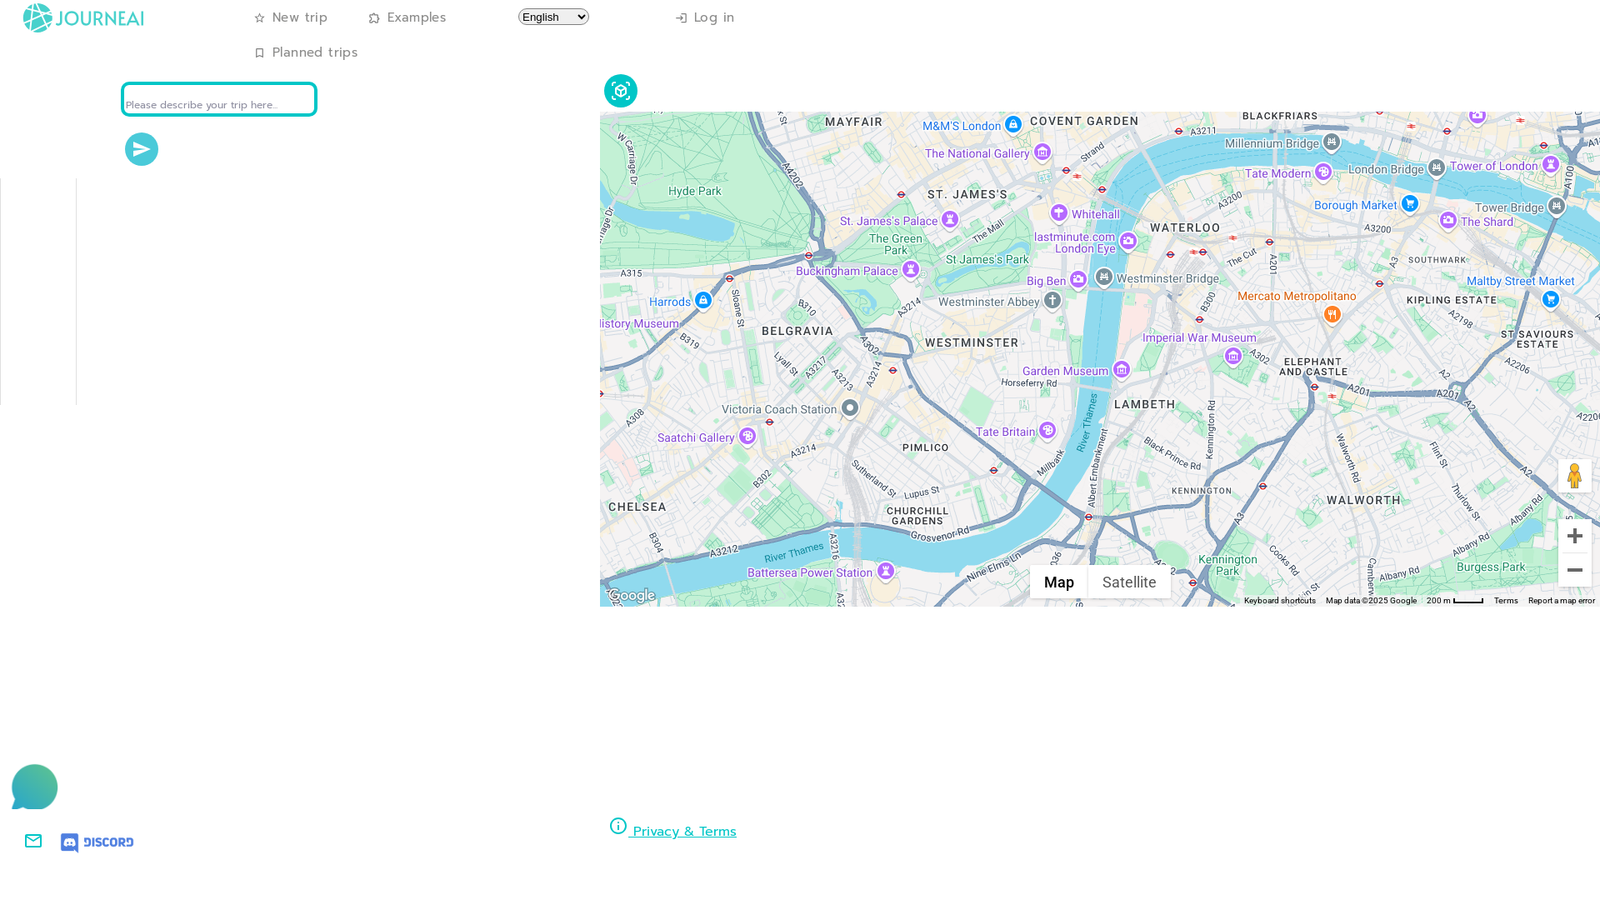The height and width of the screenshot is (900, 1600).
Task: Select the Buckingham Palace marker
Action: click(911, 269)
